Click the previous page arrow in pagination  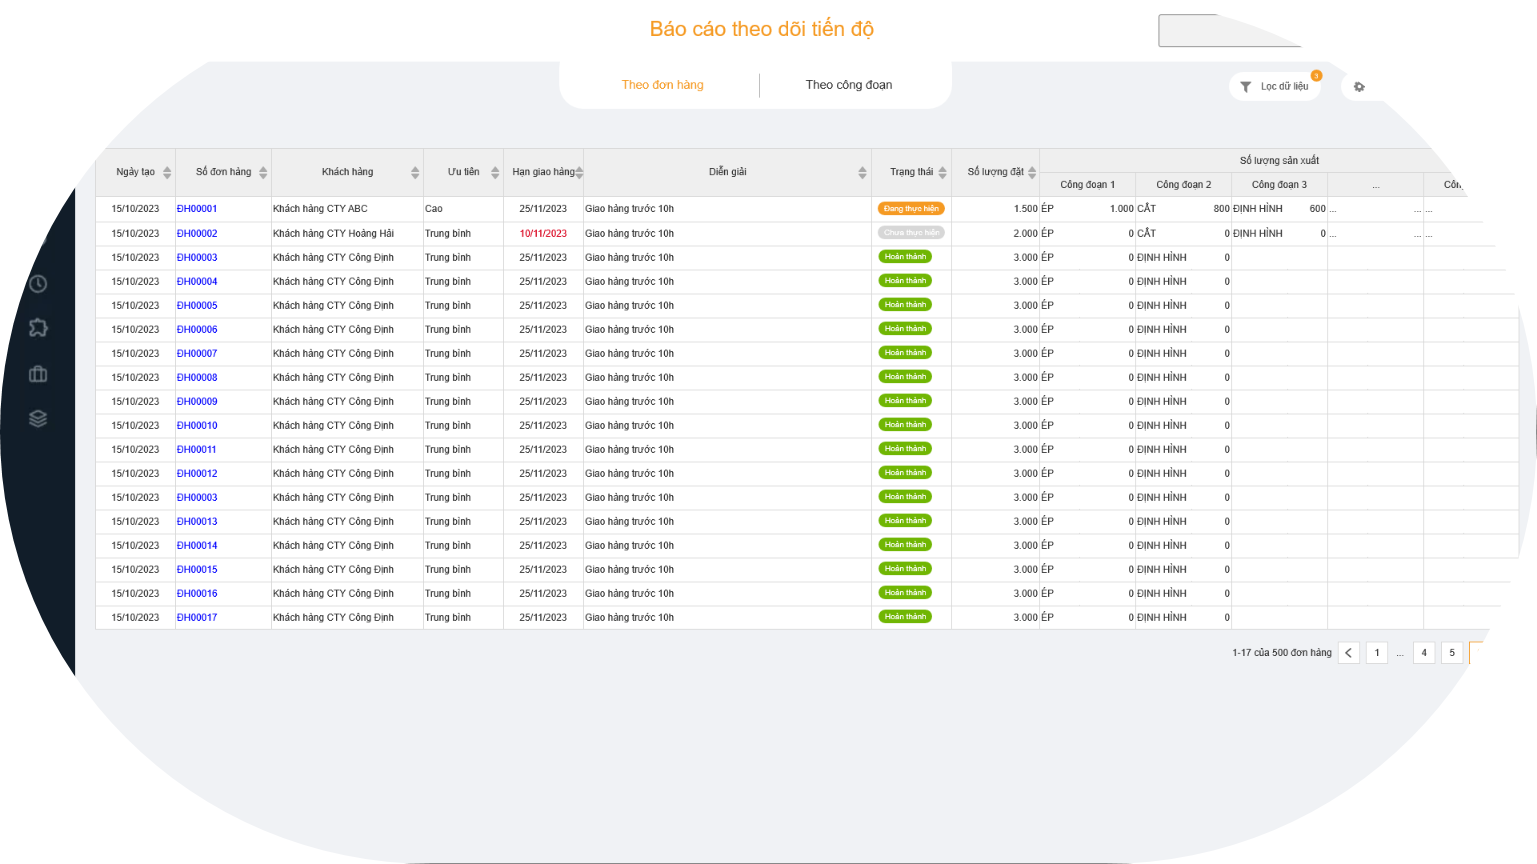pos(1348,653)
